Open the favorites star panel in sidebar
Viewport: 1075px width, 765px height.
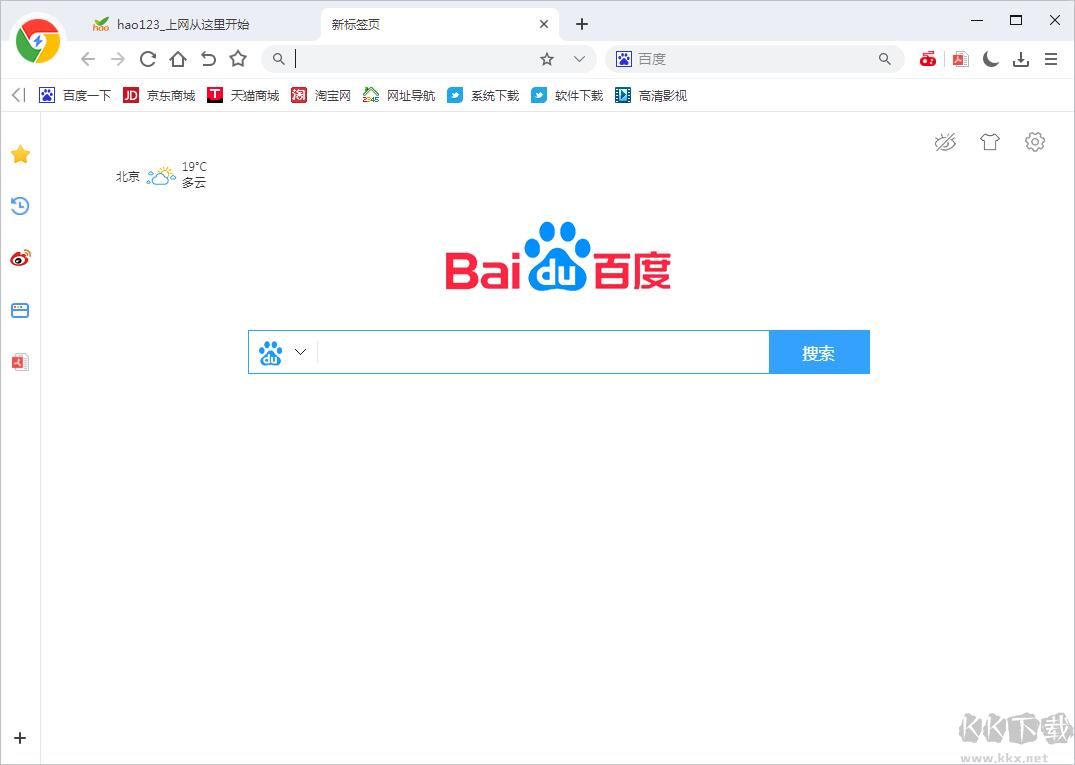click(20, 154)
